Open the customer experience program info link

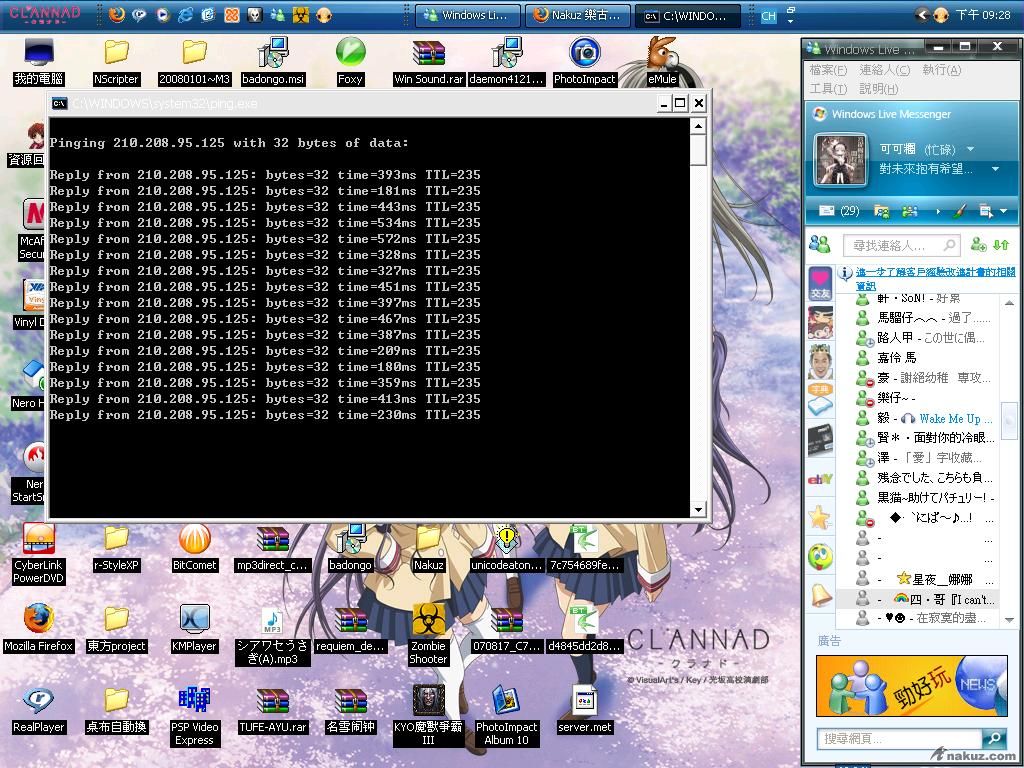tap(935, 278)
